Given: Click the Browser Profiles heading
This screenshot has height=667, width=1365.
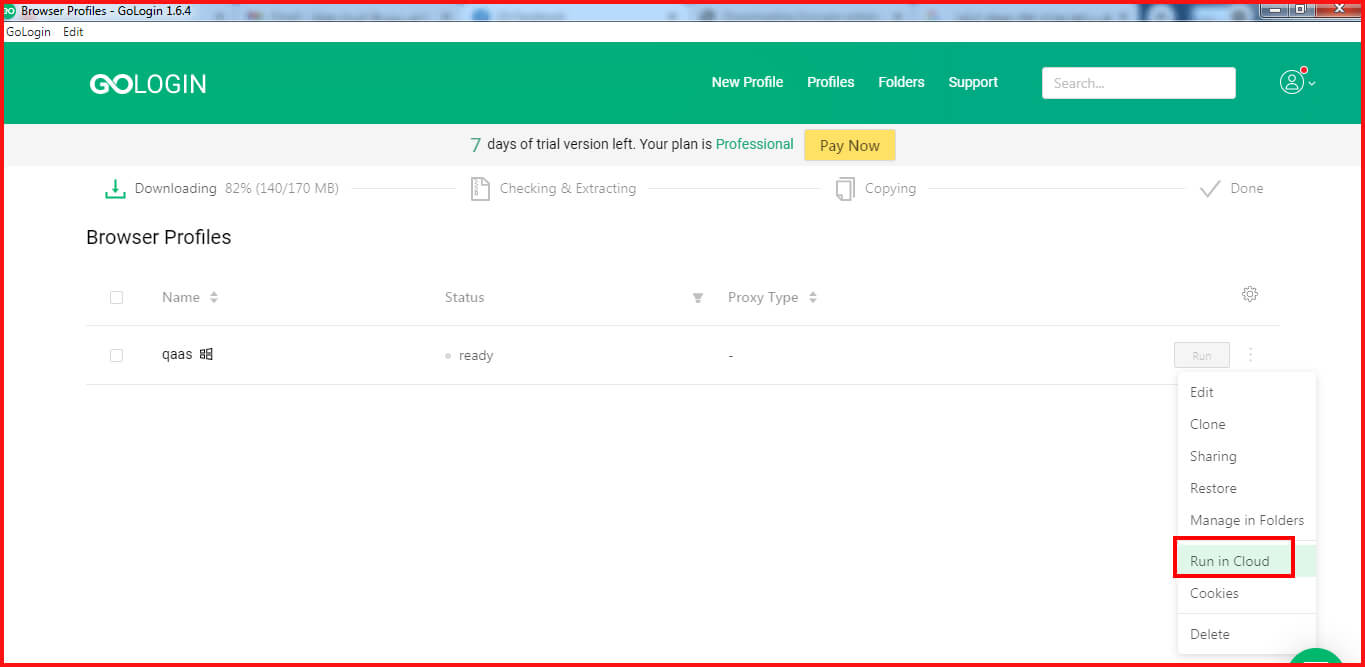Looking at the screenshot, I should pyautogui.click(x=159, y=237).
